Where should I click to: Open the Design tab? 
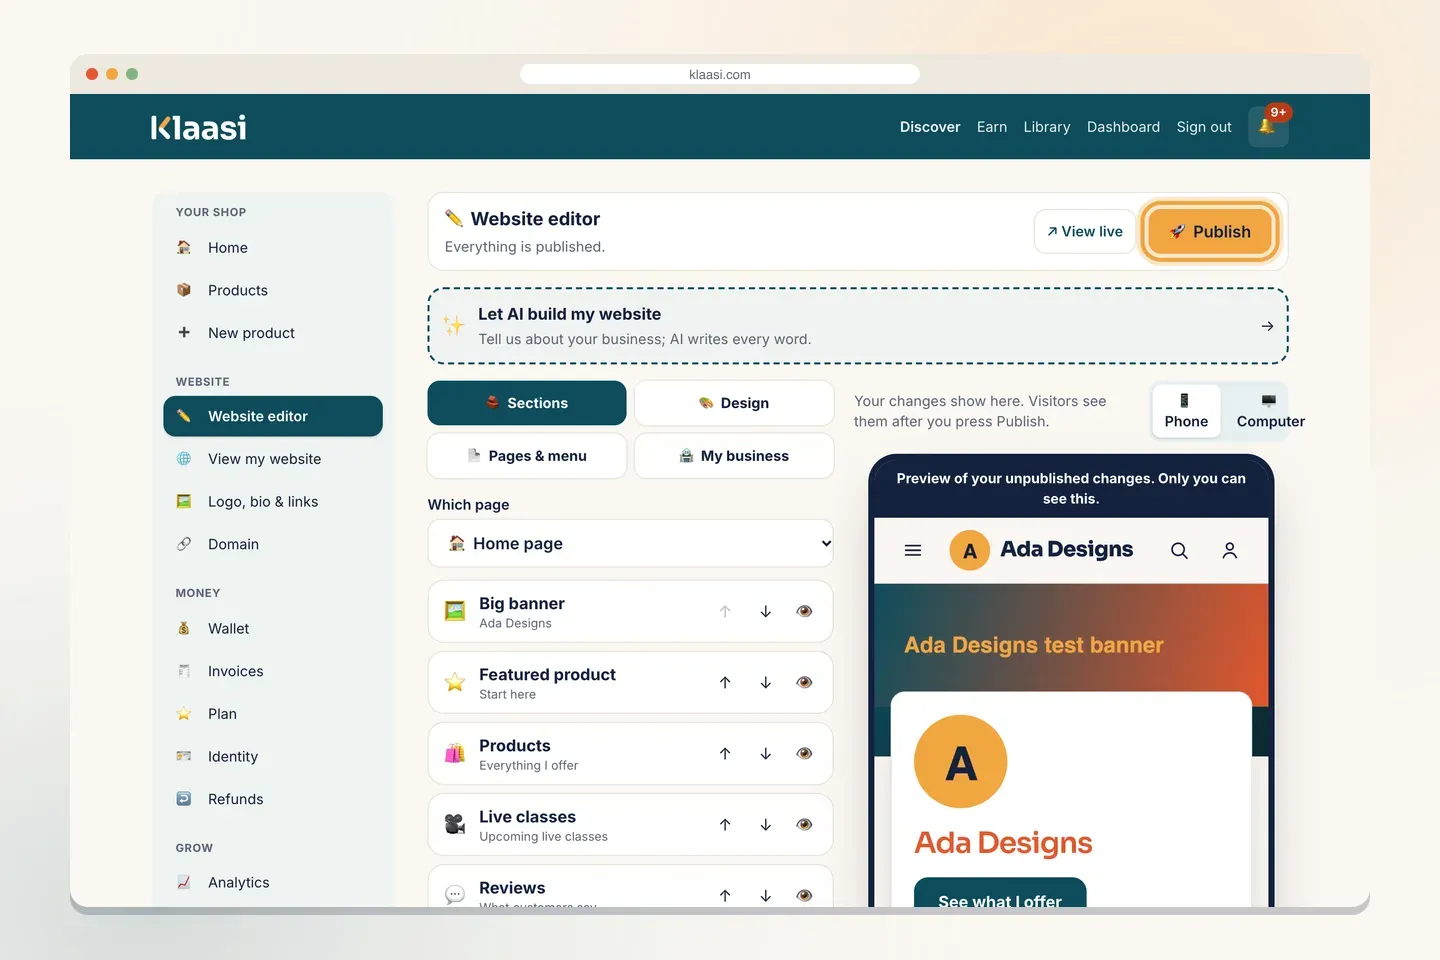734,403
